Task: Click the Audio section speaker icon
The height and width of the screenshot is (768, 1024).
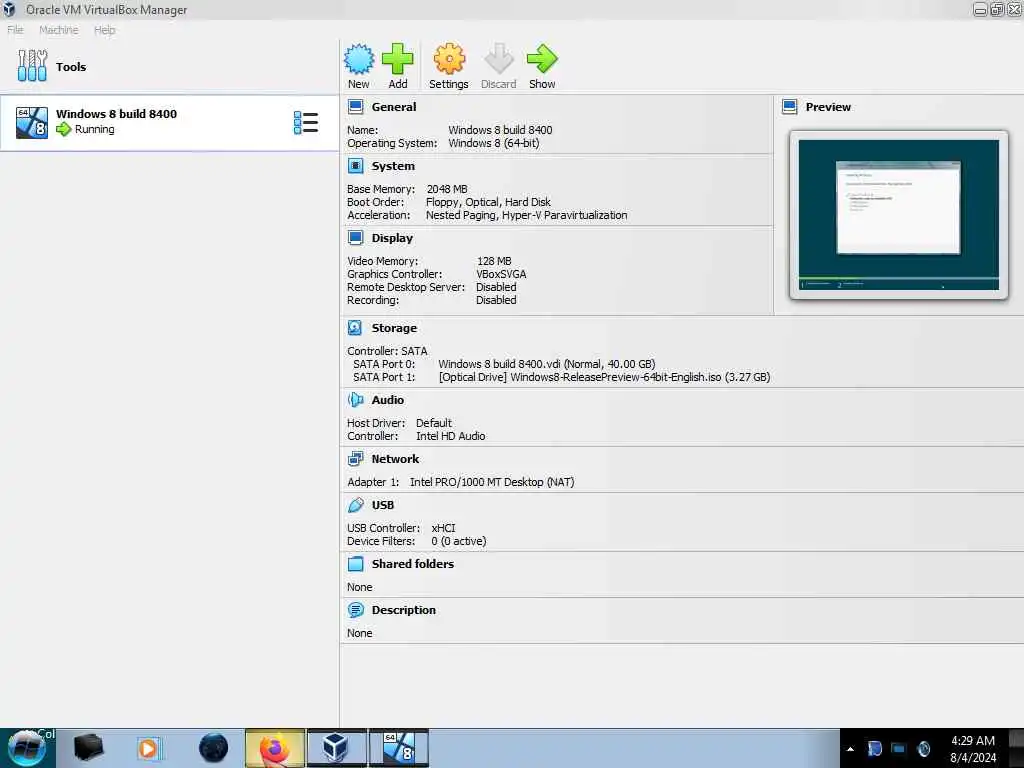Action: click(355, 400)
